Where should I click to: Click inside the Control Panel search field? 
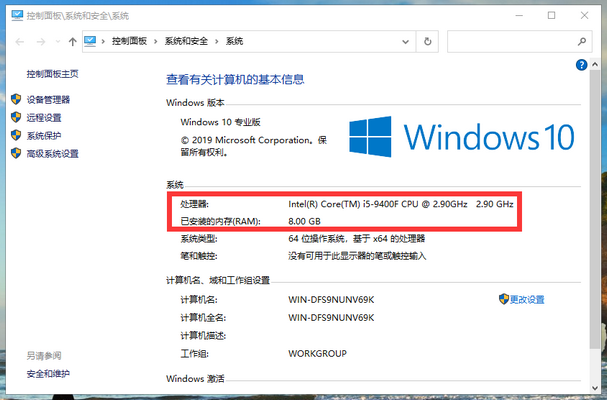coord(508,42)
